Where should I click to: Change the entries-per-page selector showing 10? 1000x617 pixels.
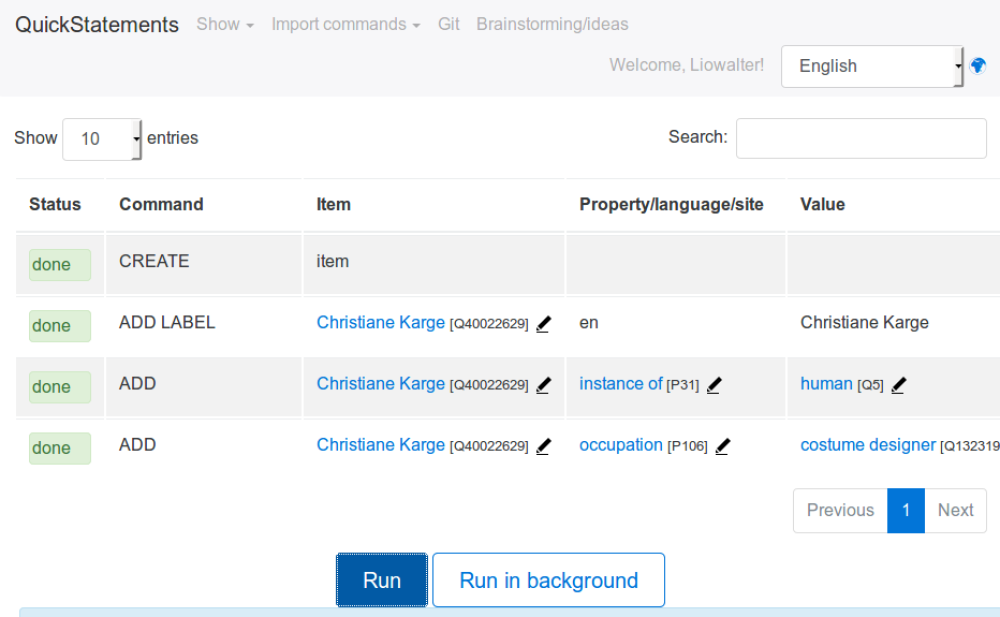tap(102, 139)
